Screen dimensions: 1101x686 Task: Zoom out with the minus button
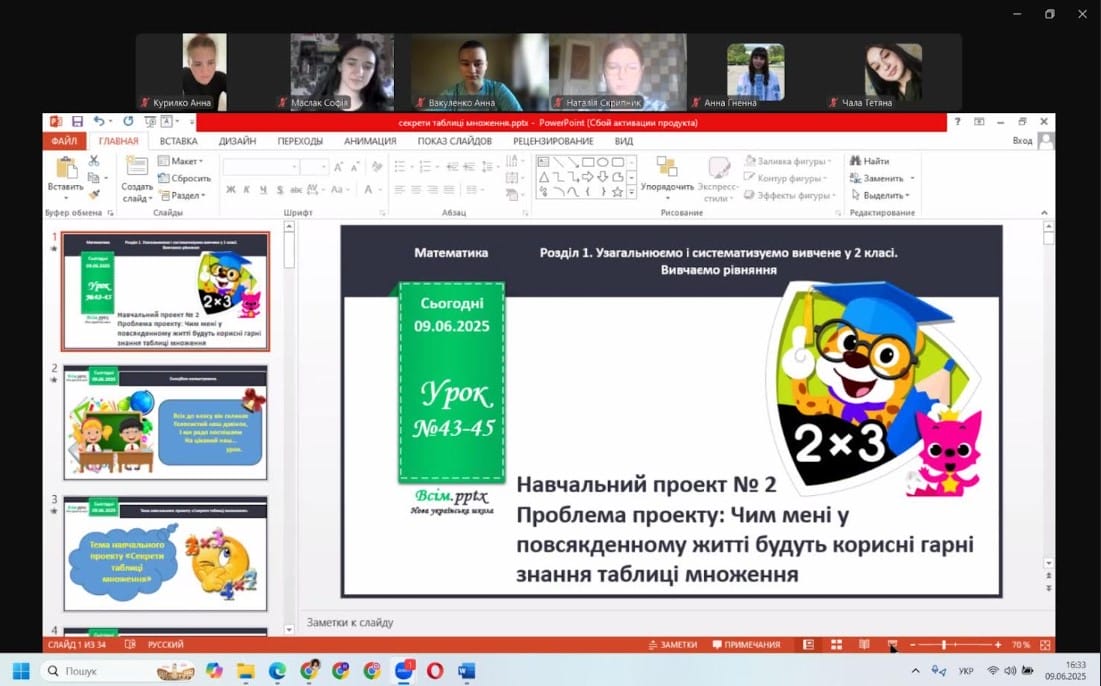click(913, 645)
